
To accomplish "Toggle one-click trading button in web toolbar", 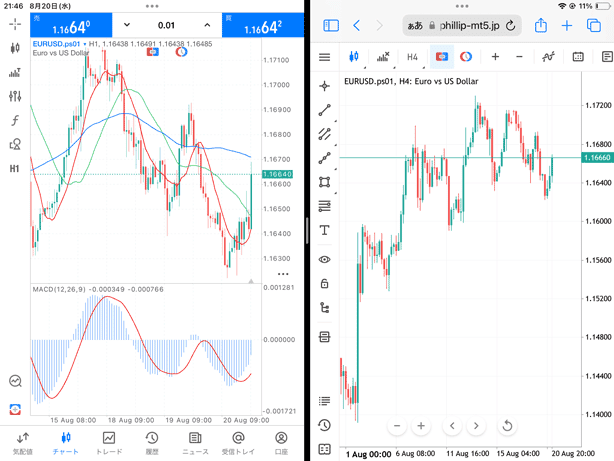I will click(x=442, y=57).
